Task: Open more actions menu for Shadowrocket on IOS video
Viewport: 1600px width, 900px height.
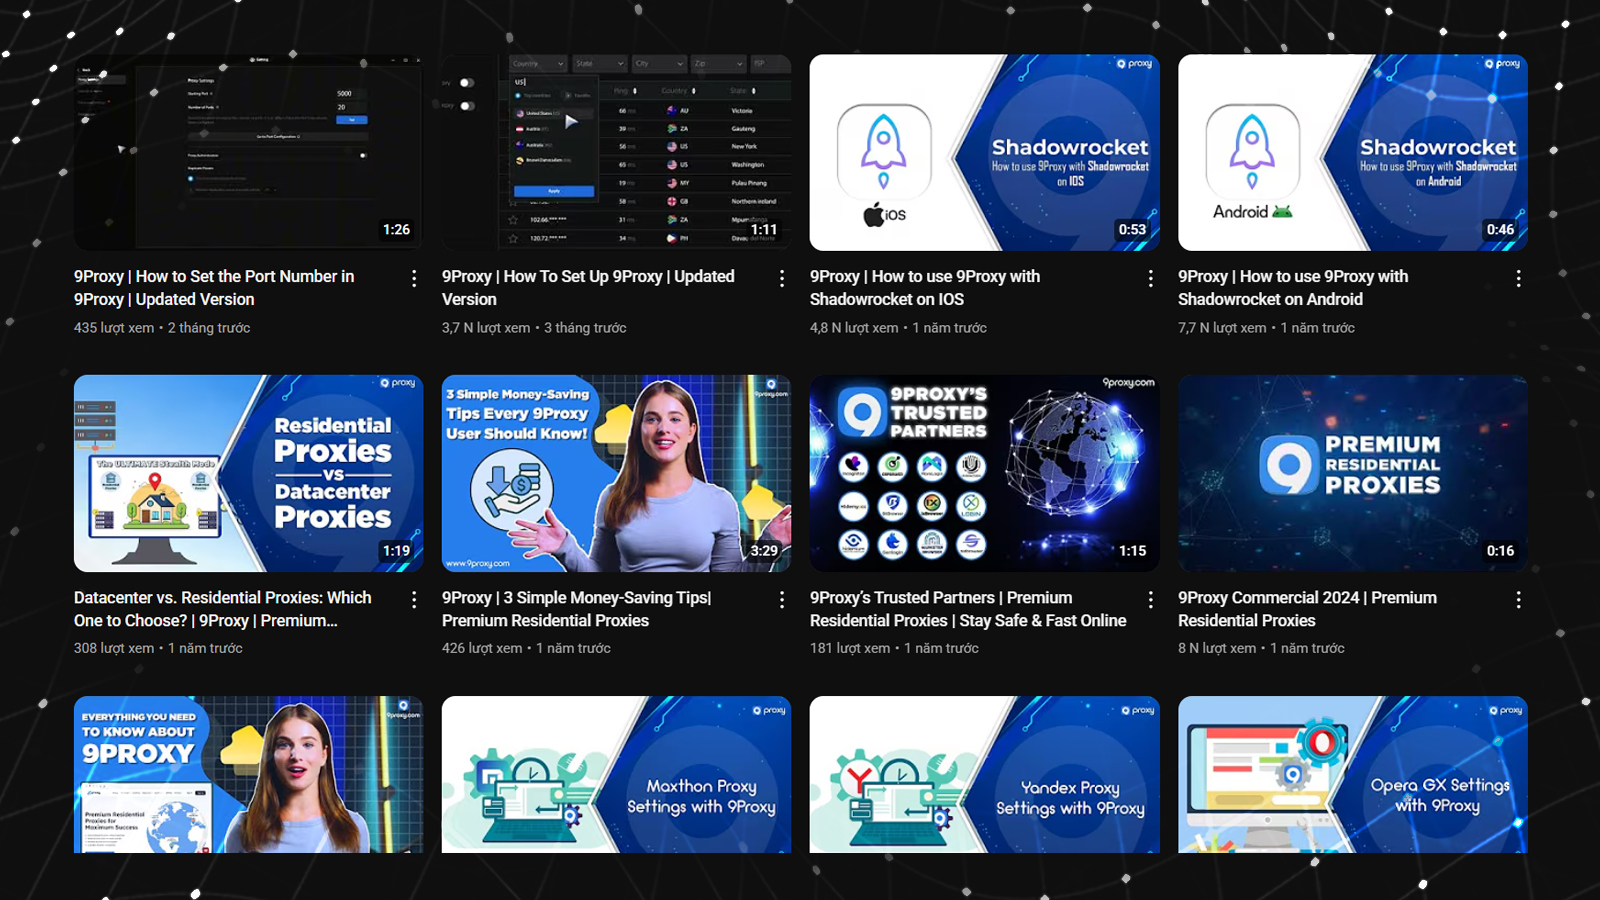Action: pyautogui.click(x=1150, y=279)
